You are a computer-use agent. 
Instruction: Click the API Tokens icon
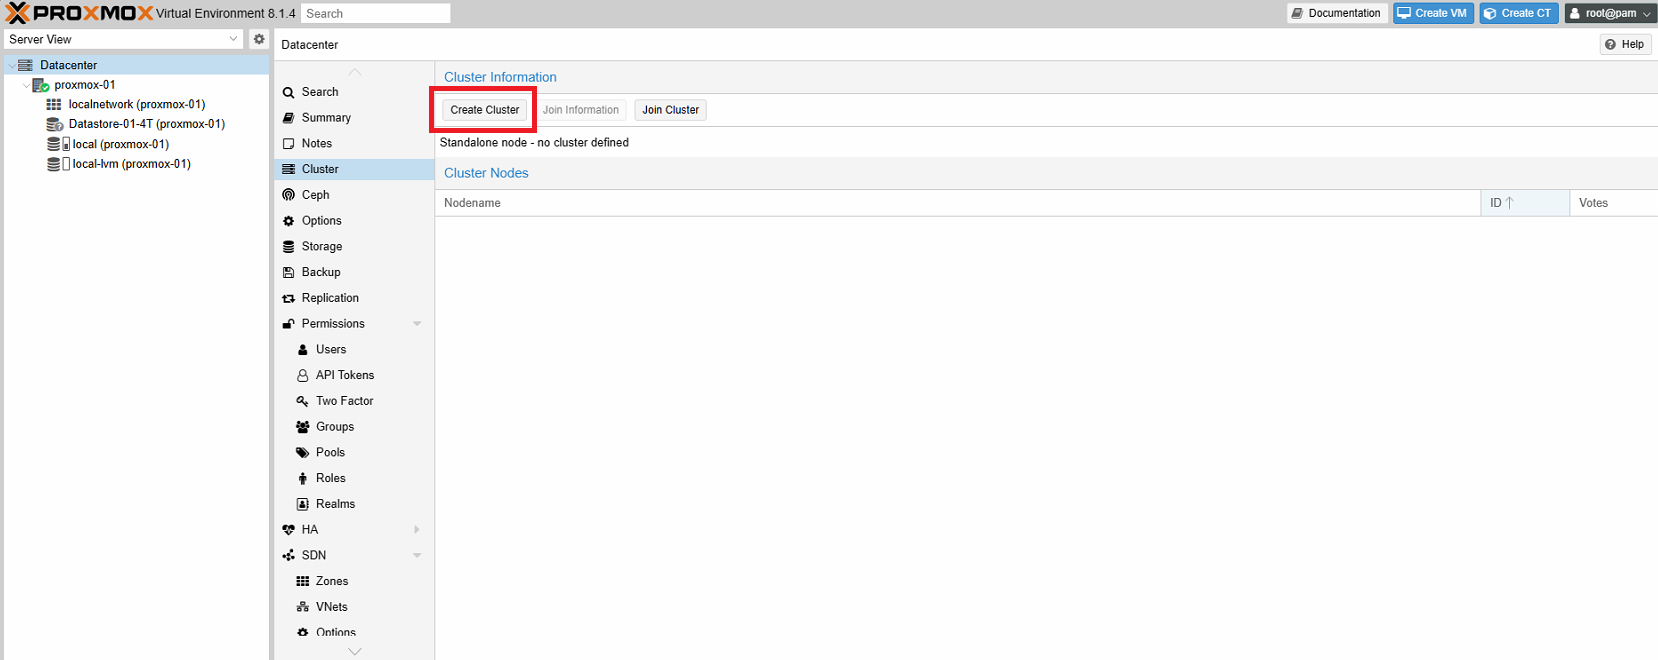click(303, 376)
